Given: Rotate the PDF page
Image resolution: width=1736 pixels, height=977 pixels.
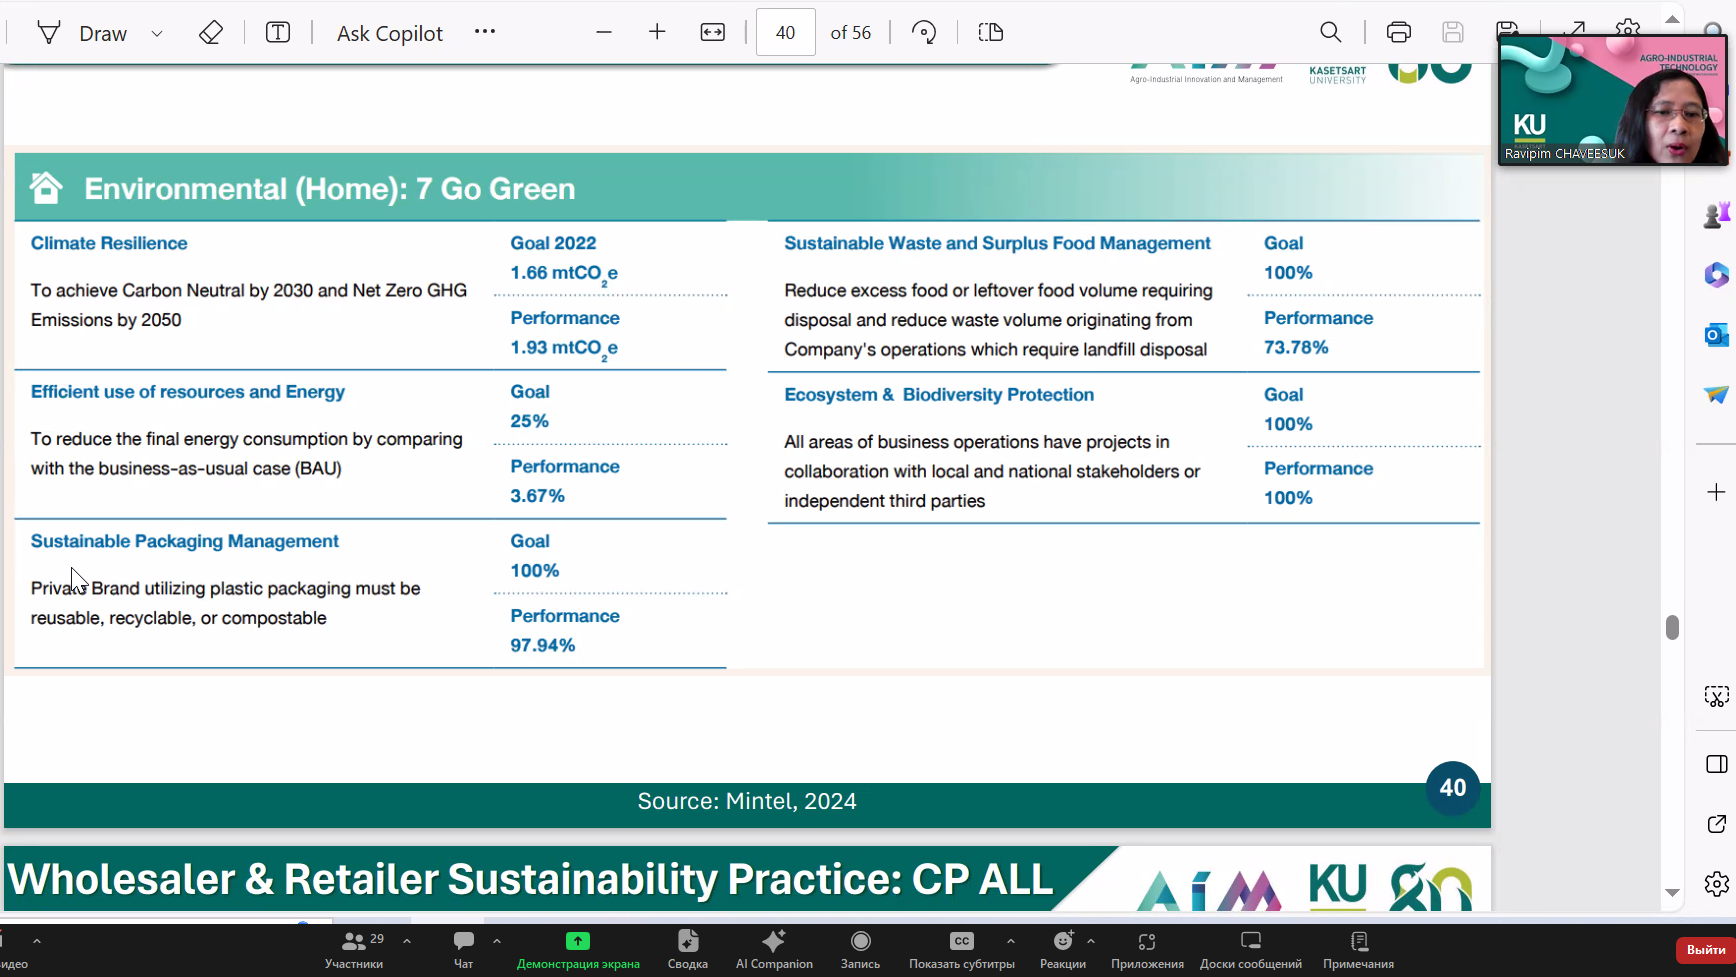Looking at the screenshot, I should click(x=924, y=33).
